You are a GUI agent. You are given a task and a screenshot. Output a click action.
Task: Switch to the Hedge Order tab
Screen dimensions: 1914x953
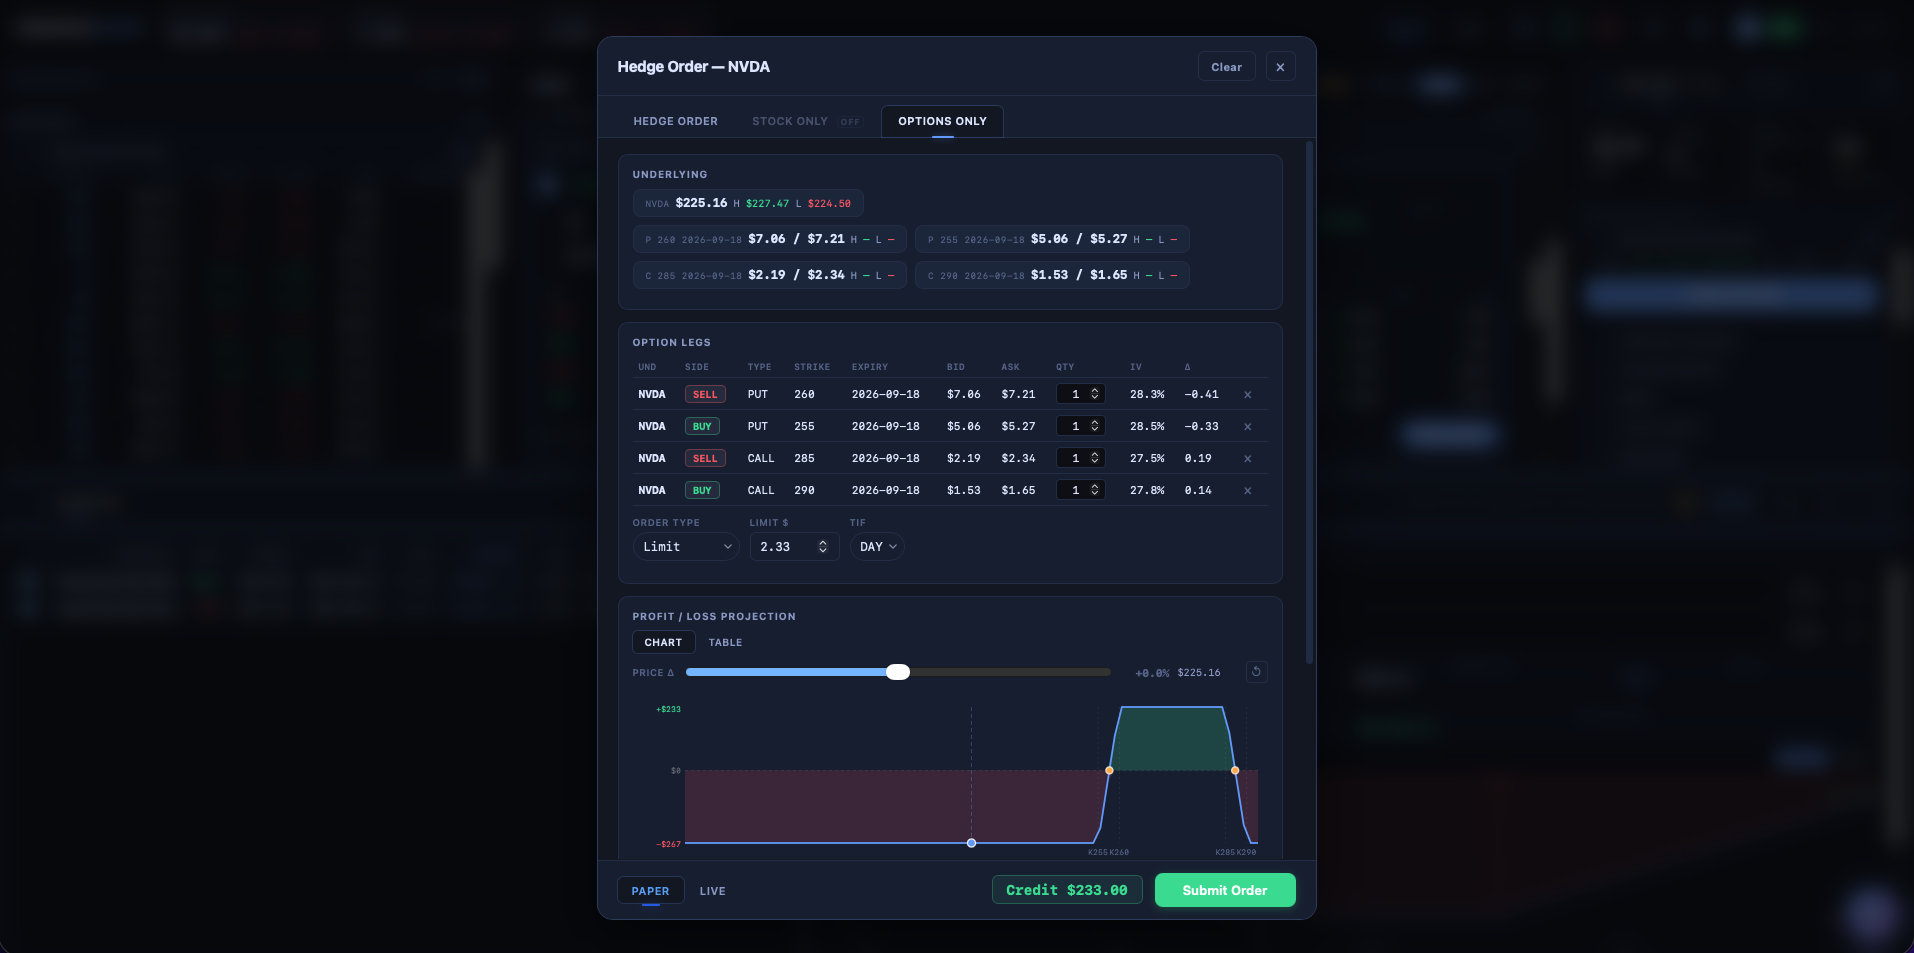[x=675, y=121]
